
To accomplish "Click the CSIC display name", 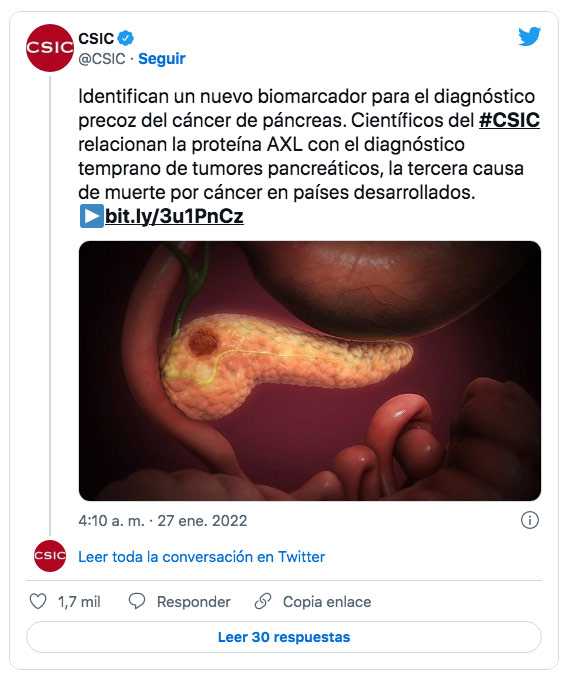I will tap(96, 39).
